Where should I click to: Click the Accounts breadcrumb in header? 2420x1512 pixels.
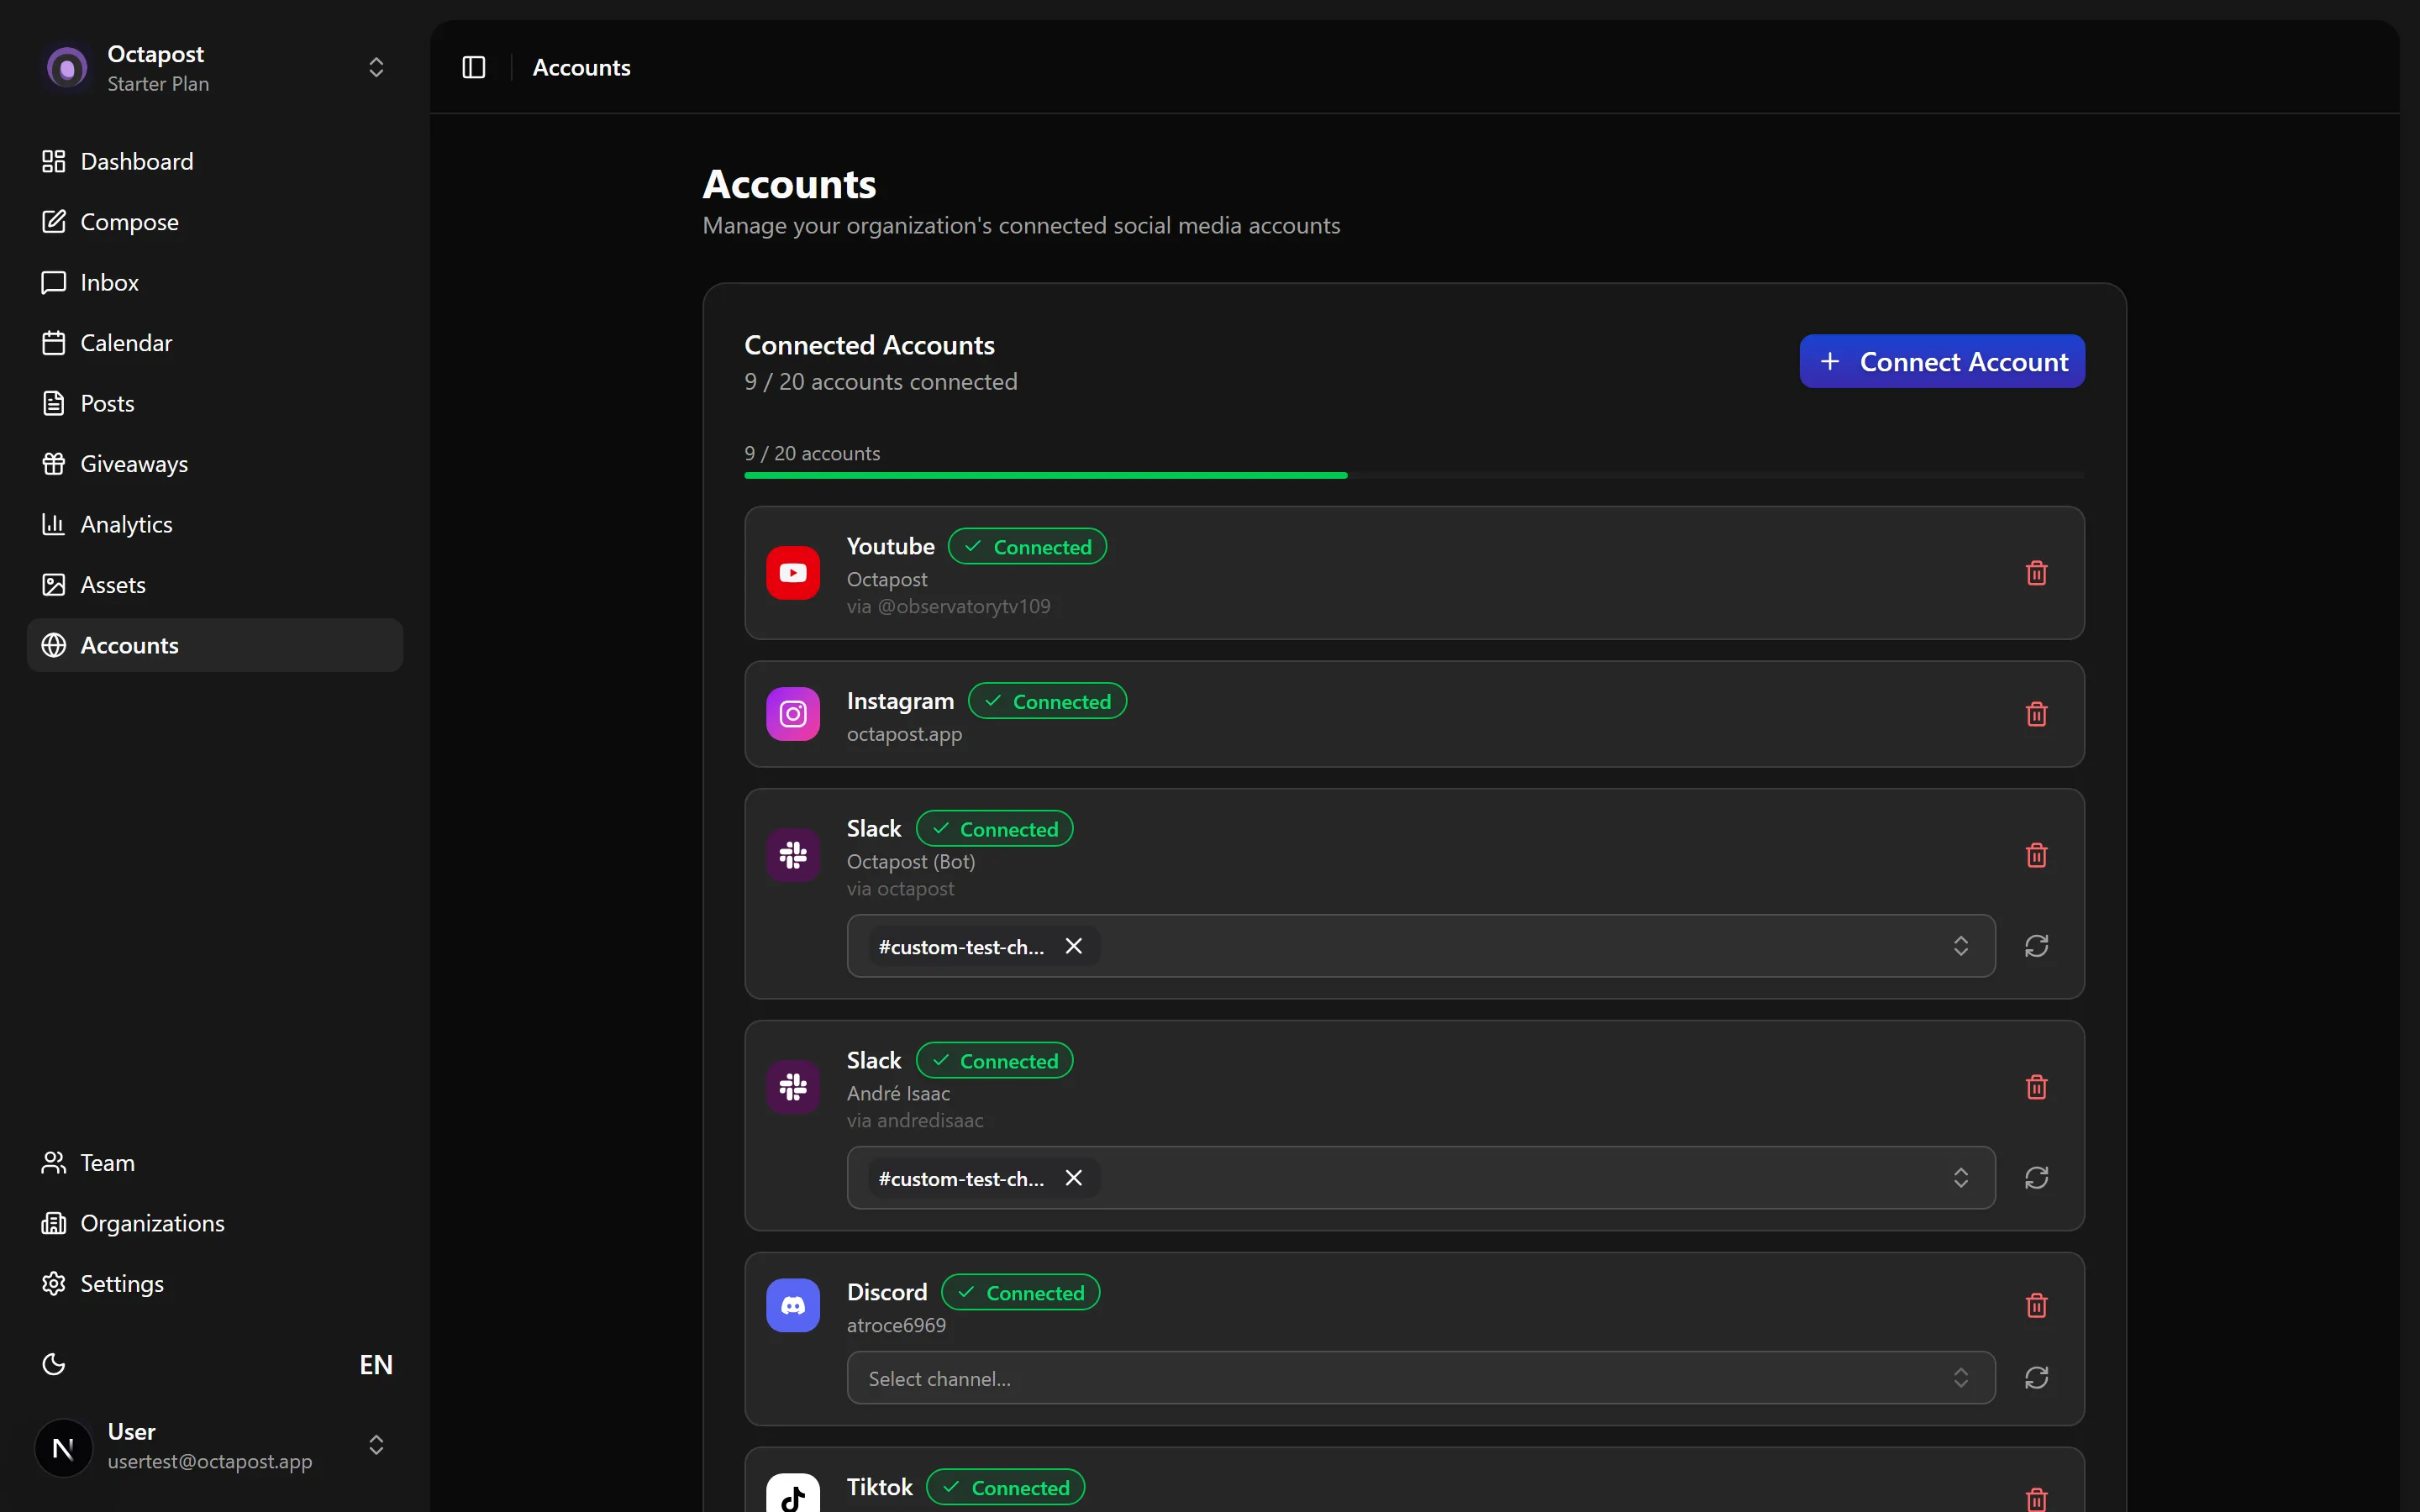tap(581, 67)
